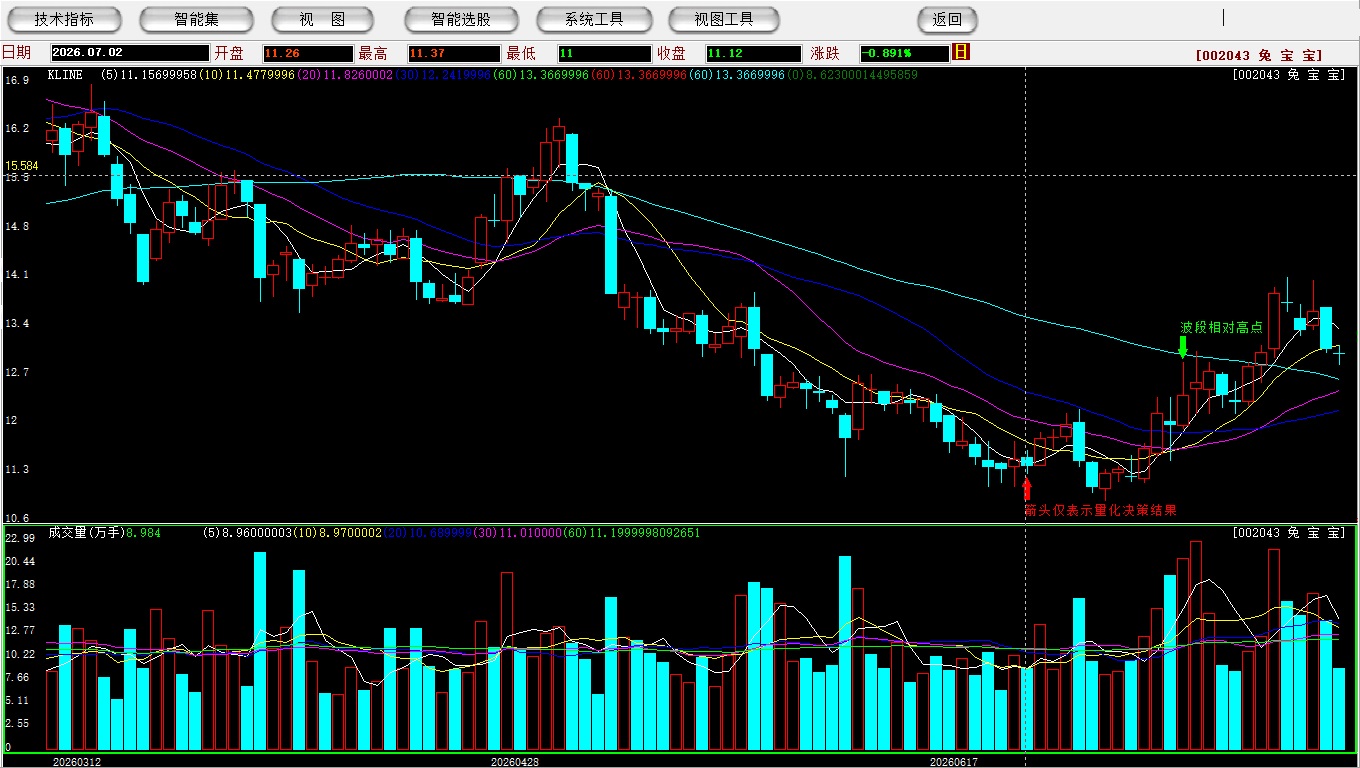Click the 日期 label
1360x768 pixels.
click(17, 53)
